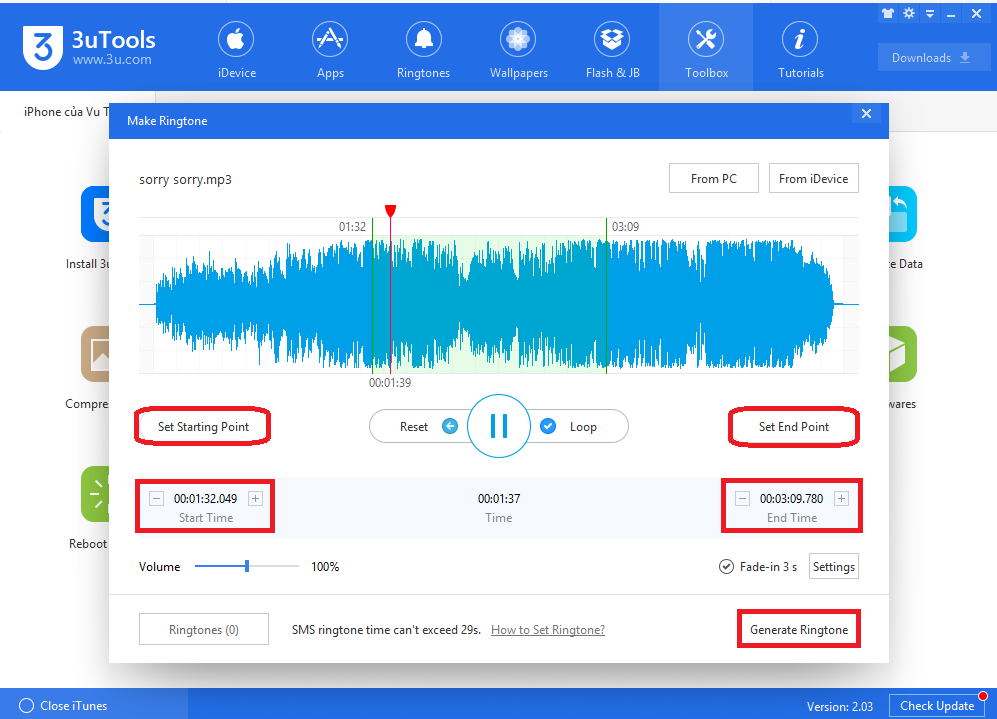Toggle the Close iTunes option

coord(27,706)
